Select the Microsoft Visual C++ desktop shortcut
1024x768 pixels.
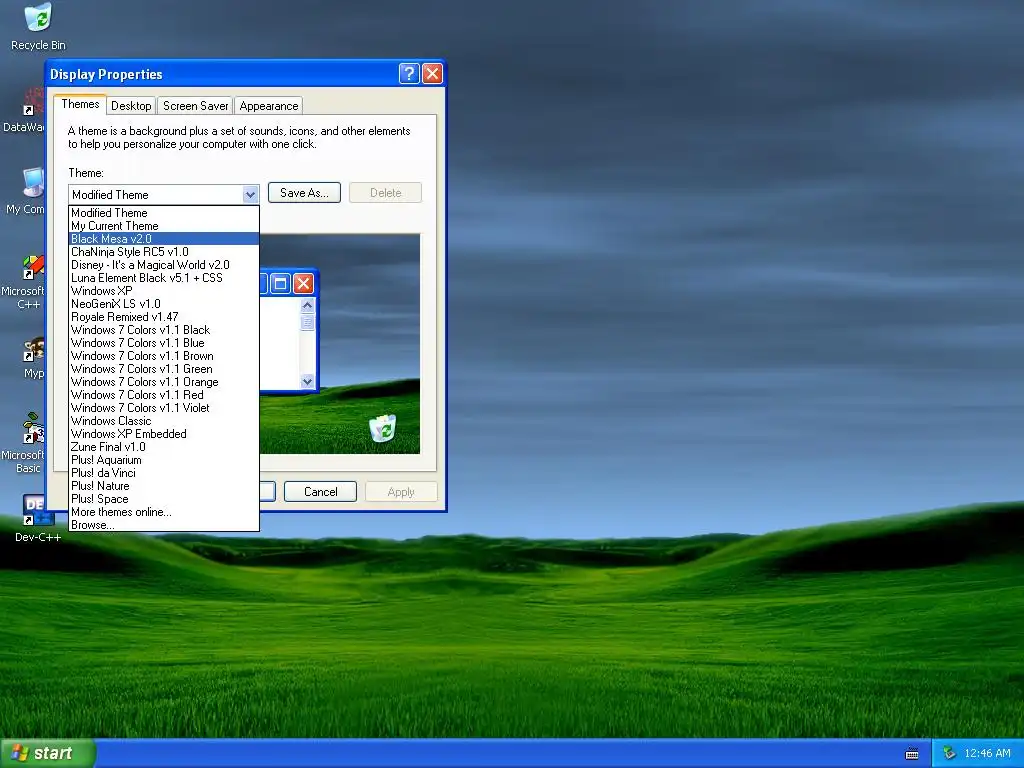(x=25, y=282)
